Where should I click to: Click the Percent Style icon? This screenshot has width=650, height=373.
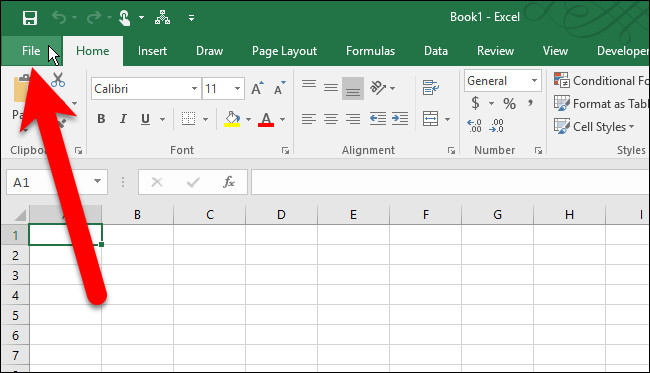coord(509,103)
